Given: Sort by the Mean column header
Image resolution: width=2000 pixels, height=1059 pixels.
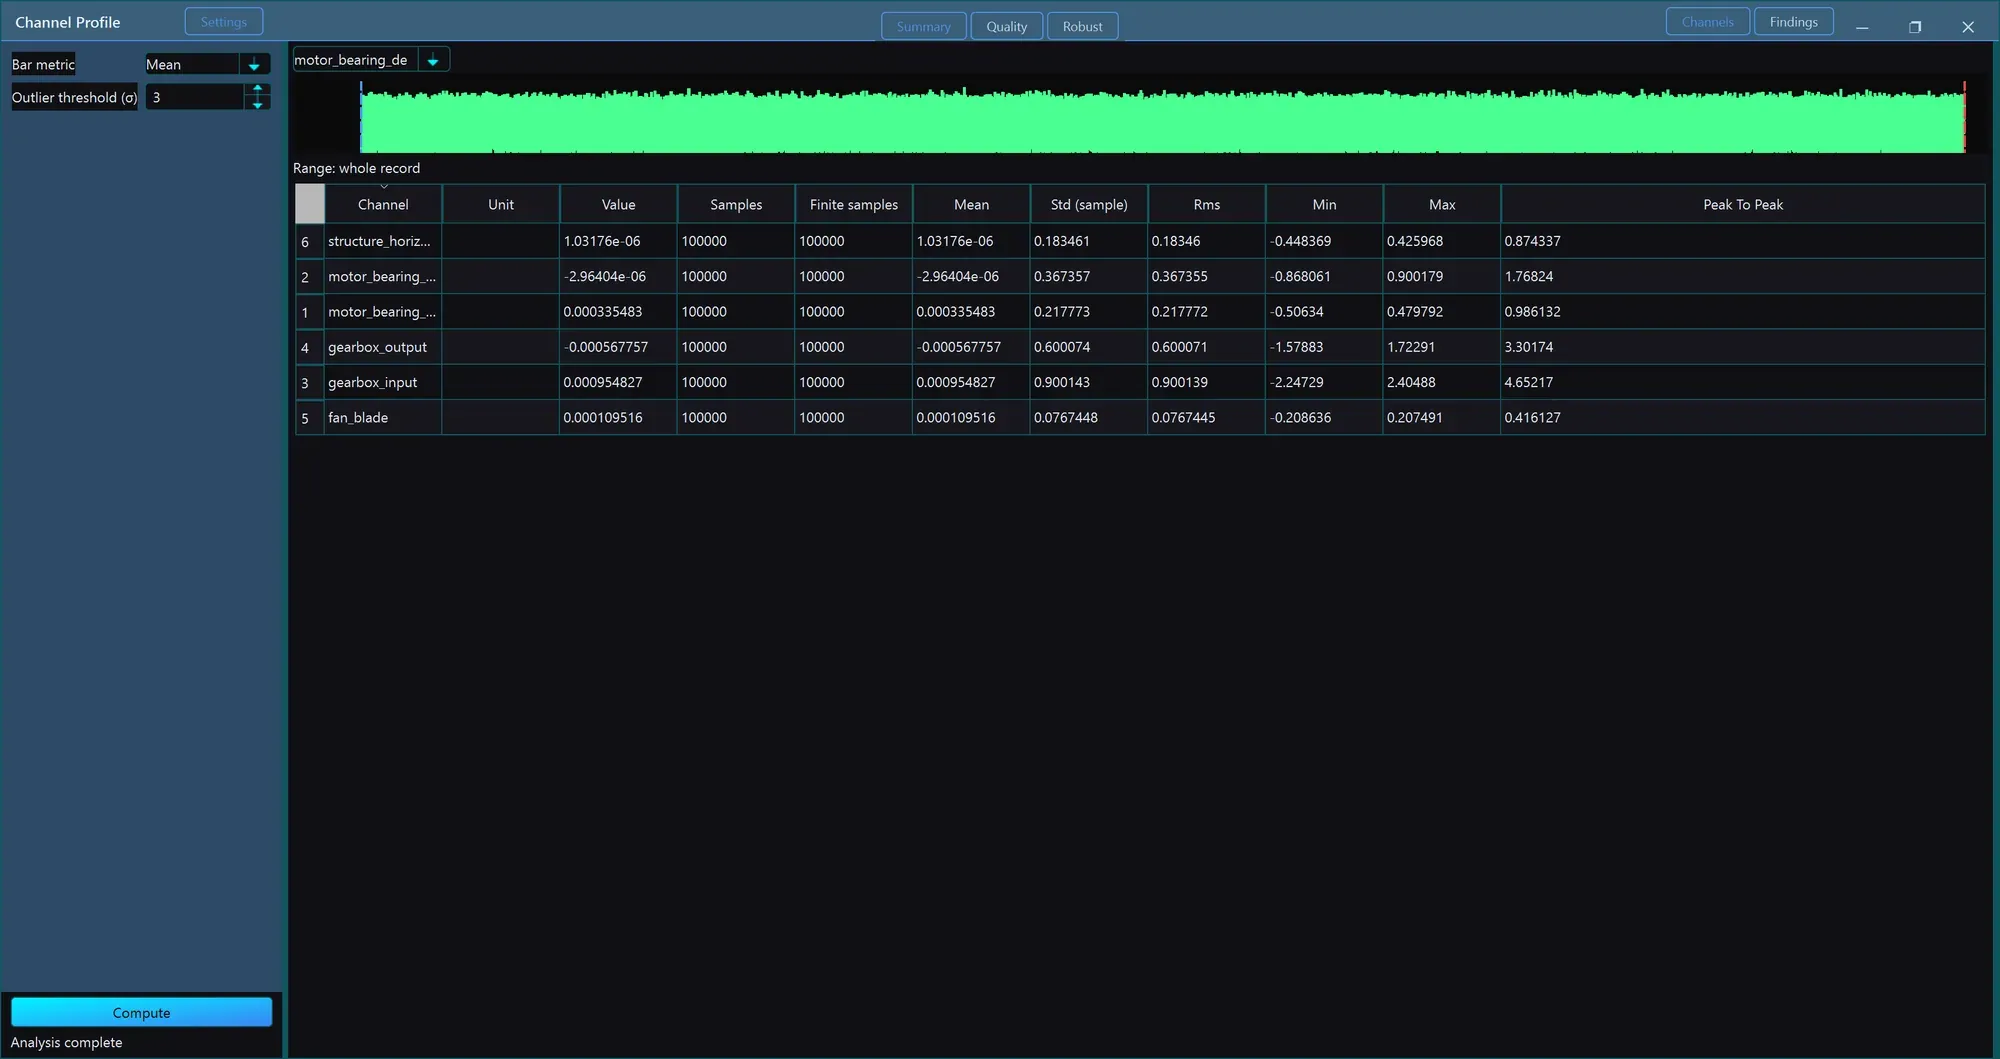Looking at the screenshot, I should click(x=972, y=204).
